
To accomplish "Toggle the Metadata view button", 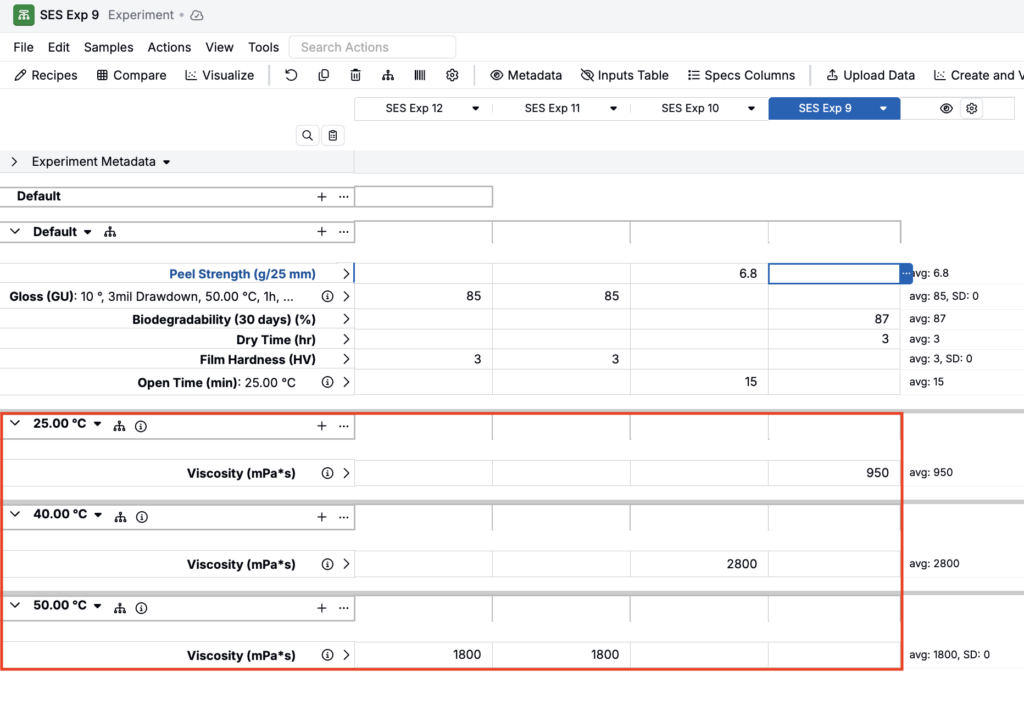I will (526, 75).
